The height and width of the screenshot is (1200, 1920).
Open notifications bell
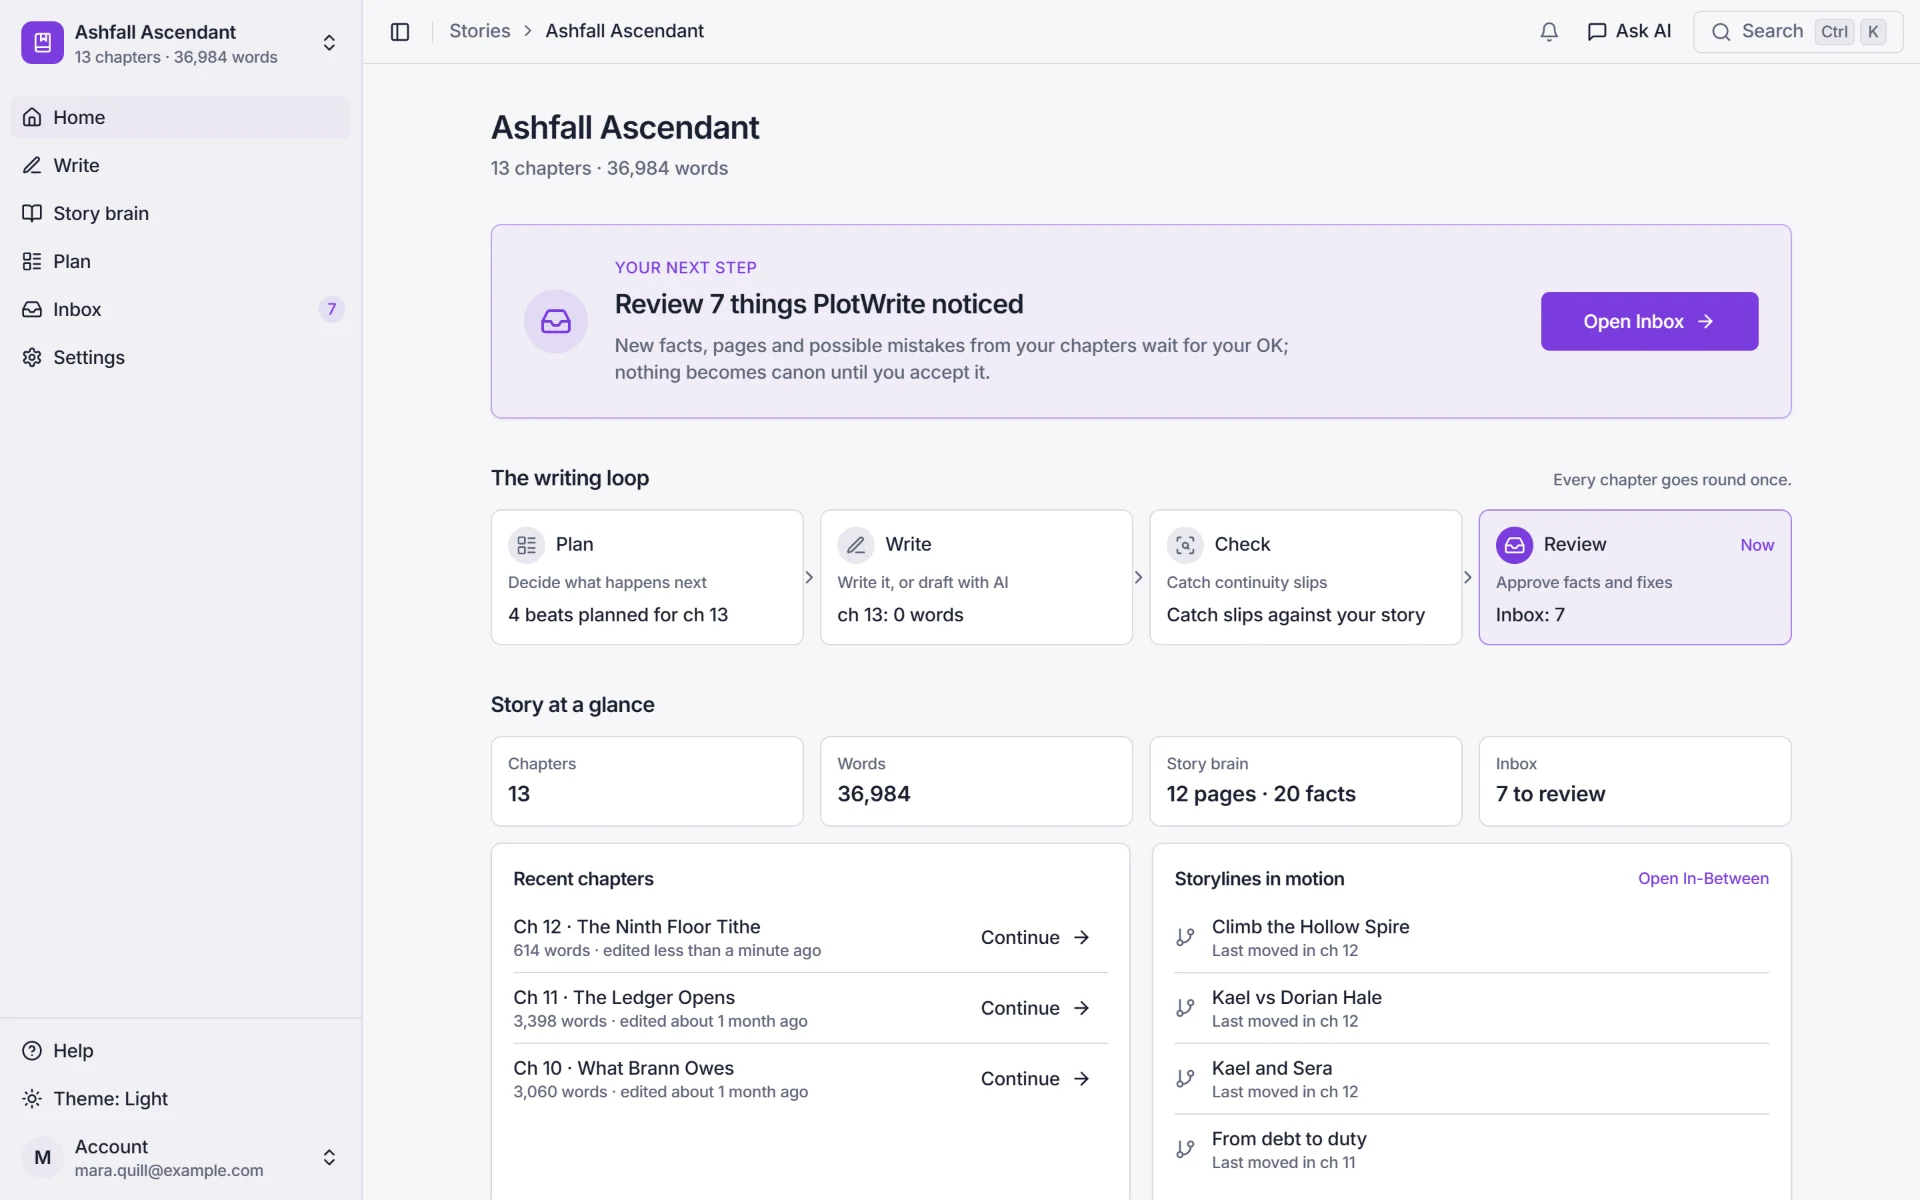[1549, 32]
